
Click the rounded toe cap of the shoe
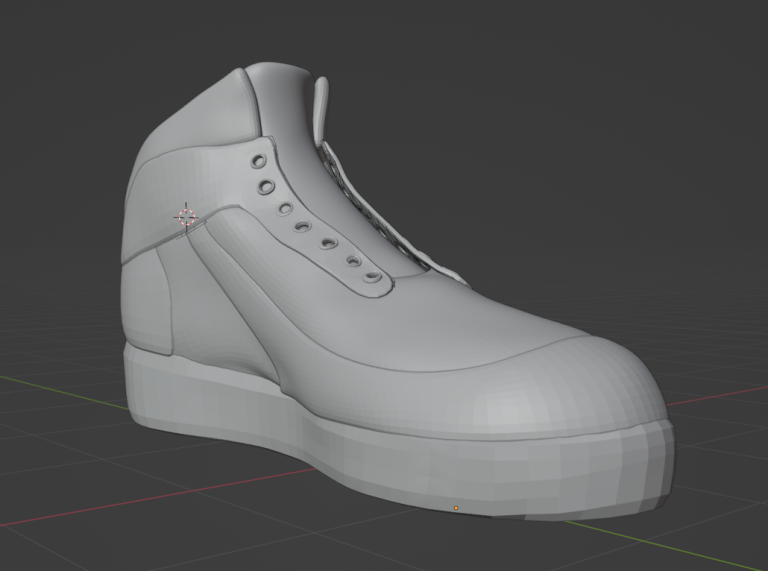tap(560, 390)
